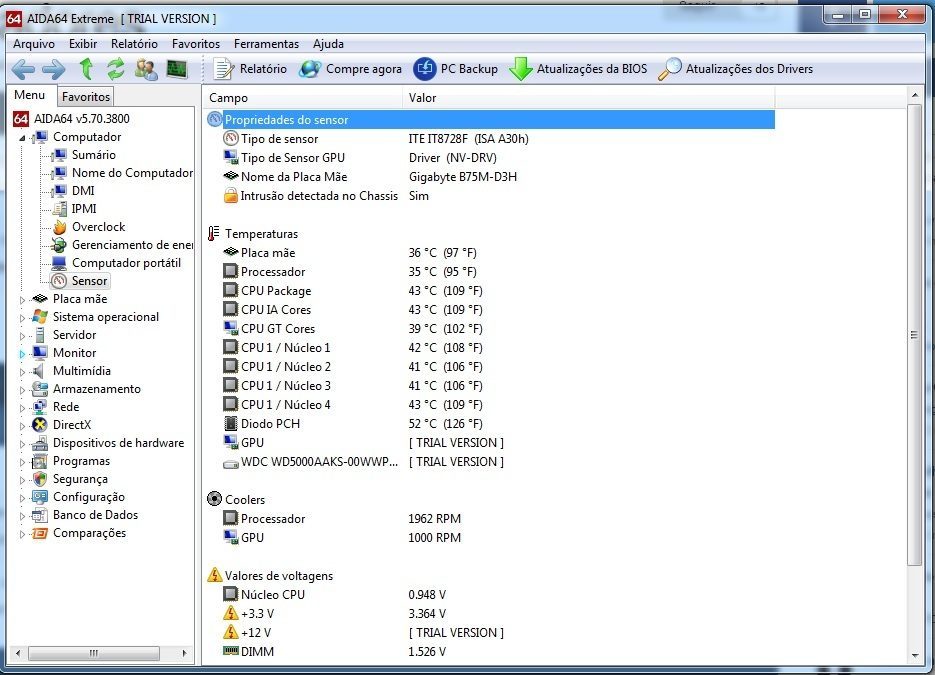Viewport: 935px width, 675px height.
Task: Click the Relatório report icon
Action: (x=224, y=69)
